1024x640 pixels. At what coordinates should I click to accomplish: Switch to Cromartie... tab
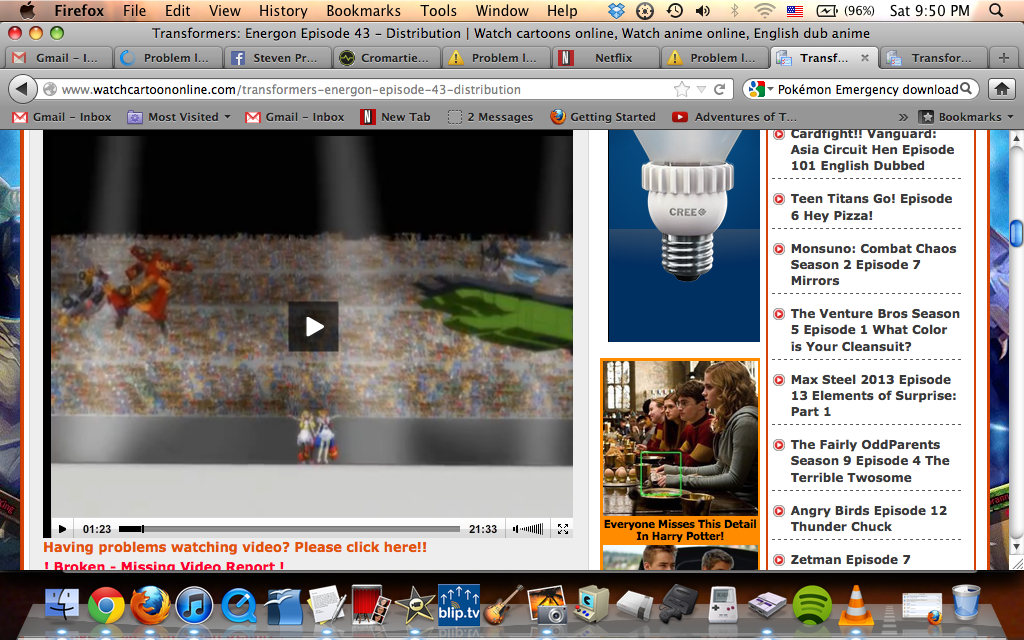pyautogui.click(x=386, y=57)
